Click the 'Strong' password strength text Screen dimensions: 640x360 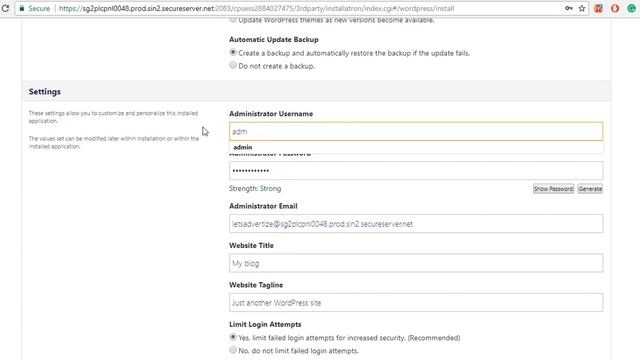click(270, 189)
